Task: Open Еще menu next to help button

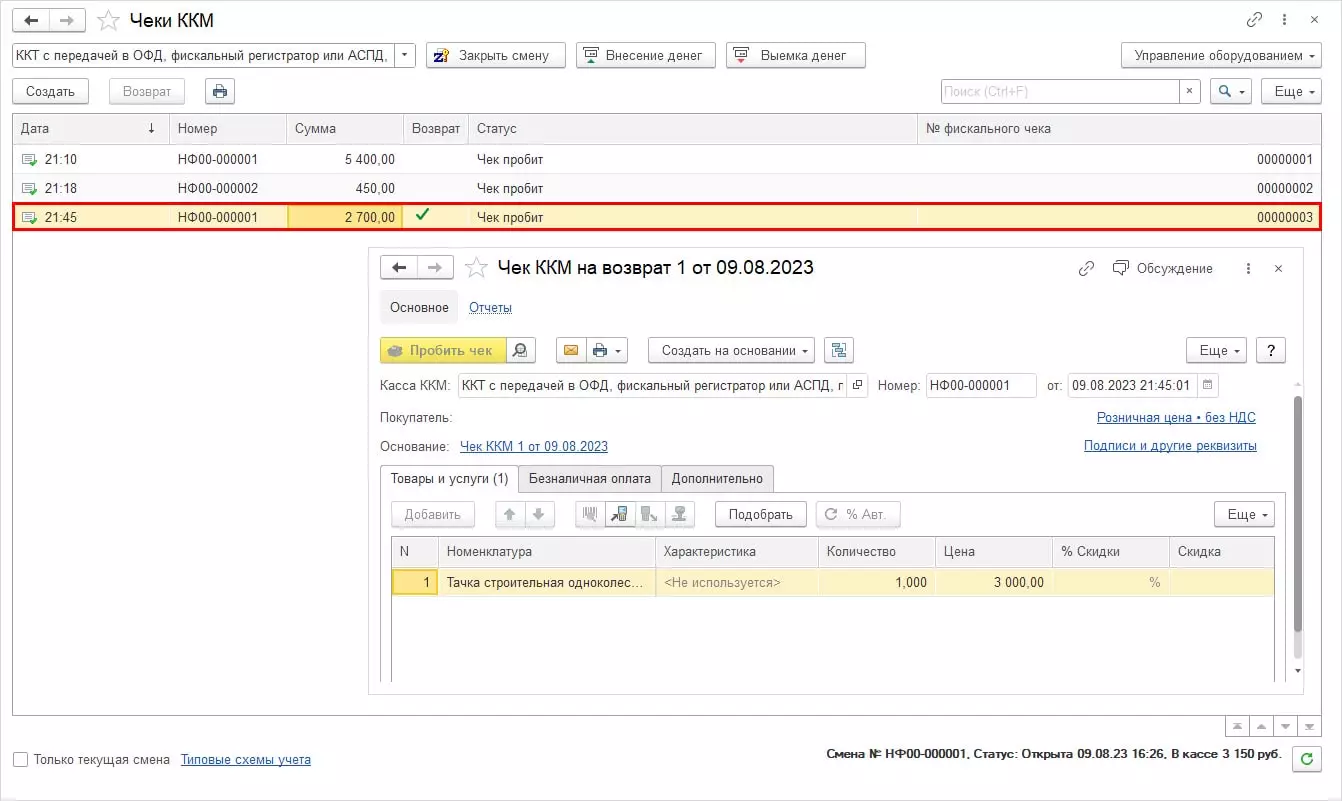Action: [1216, 350]
